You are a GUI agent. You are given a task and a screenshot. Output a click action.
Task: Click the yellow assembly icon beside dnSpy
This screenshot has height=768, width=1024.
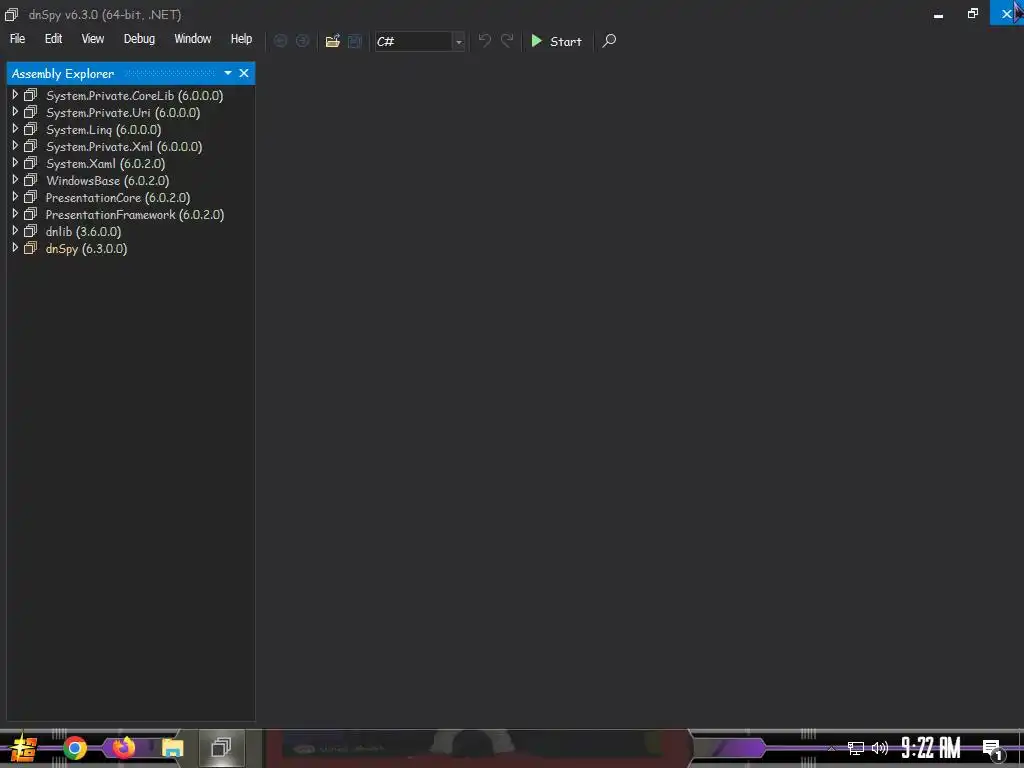coord(31,248)
